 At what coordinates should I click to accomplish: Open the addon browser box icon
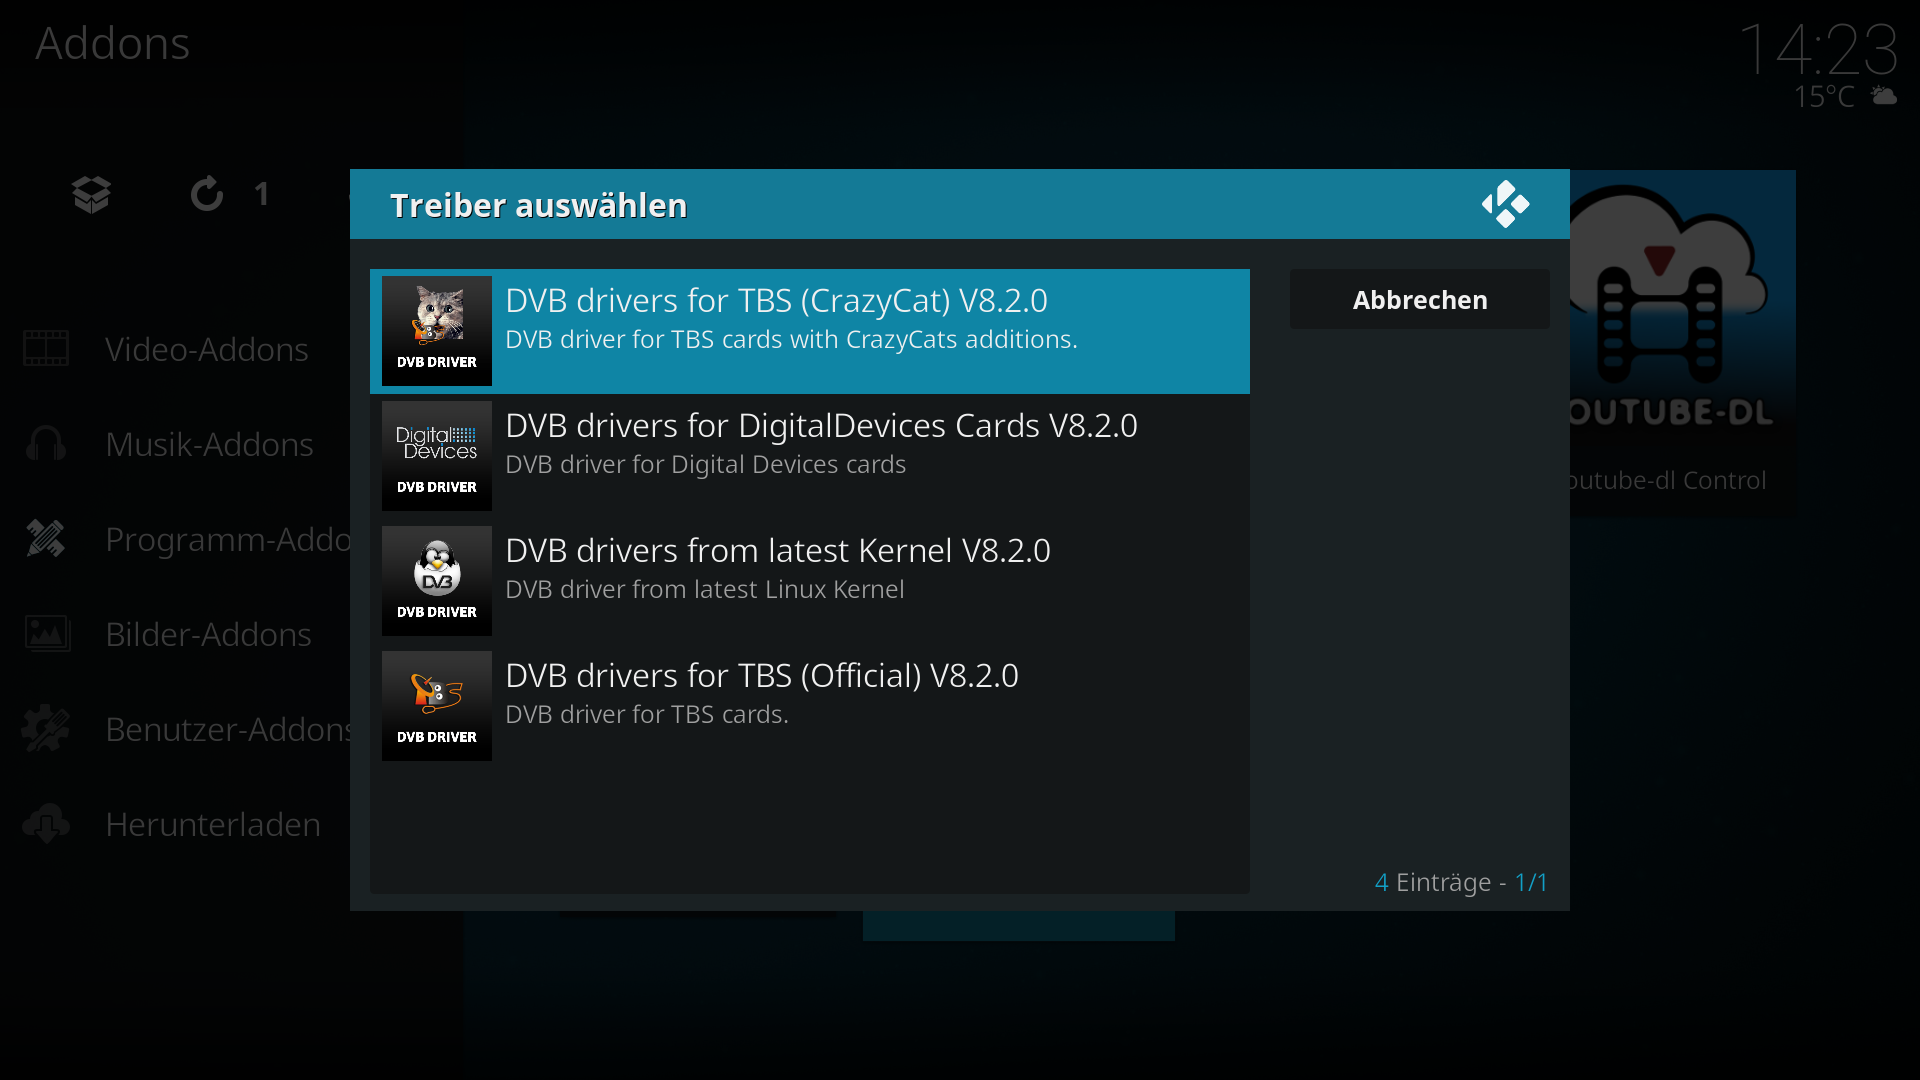91,194
